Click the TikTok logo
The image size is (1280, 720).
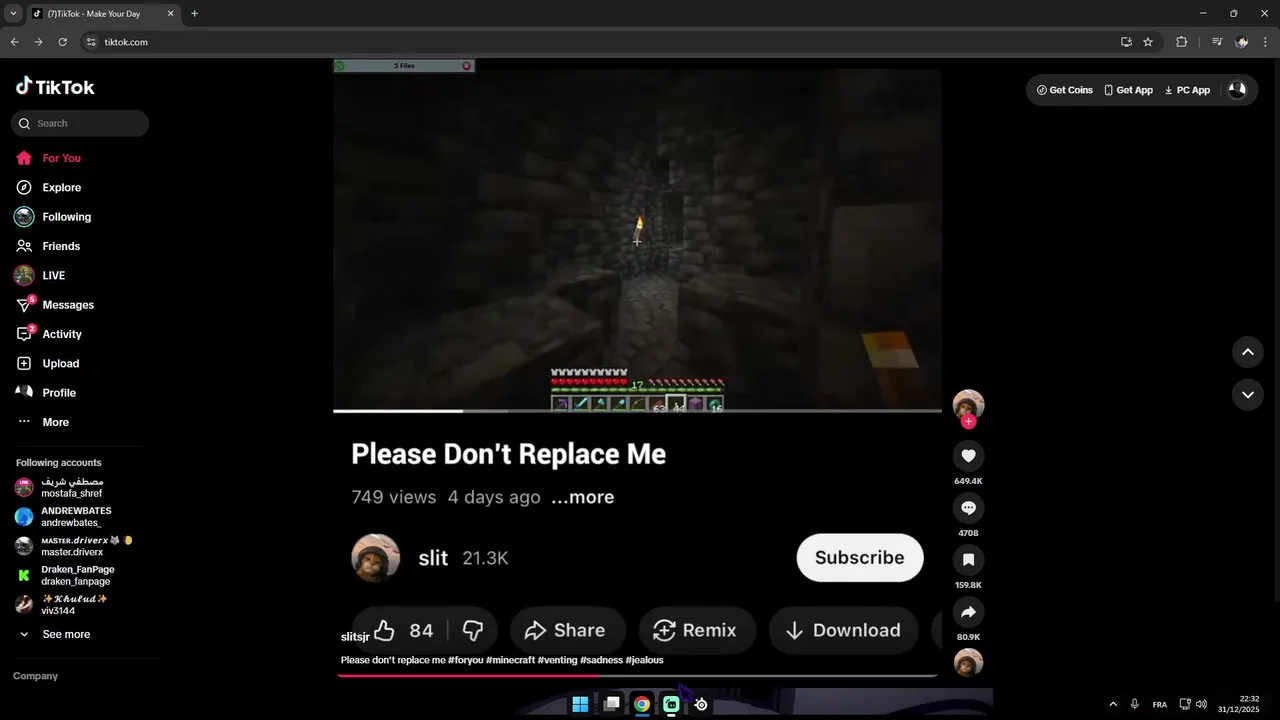pos(55,87)
